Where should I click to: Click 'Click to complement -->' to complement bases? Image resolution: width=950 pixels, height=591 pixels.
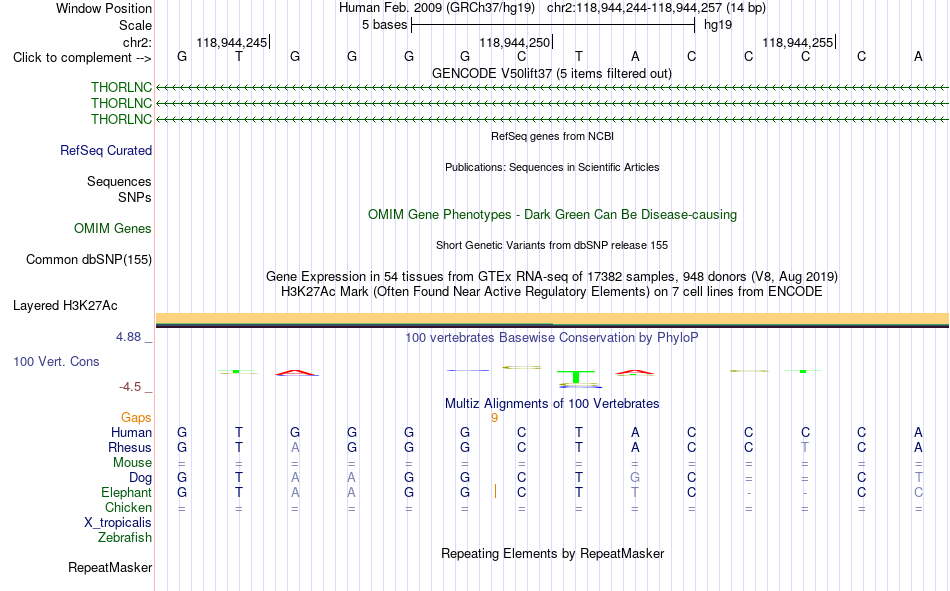(x=82, y=58)
